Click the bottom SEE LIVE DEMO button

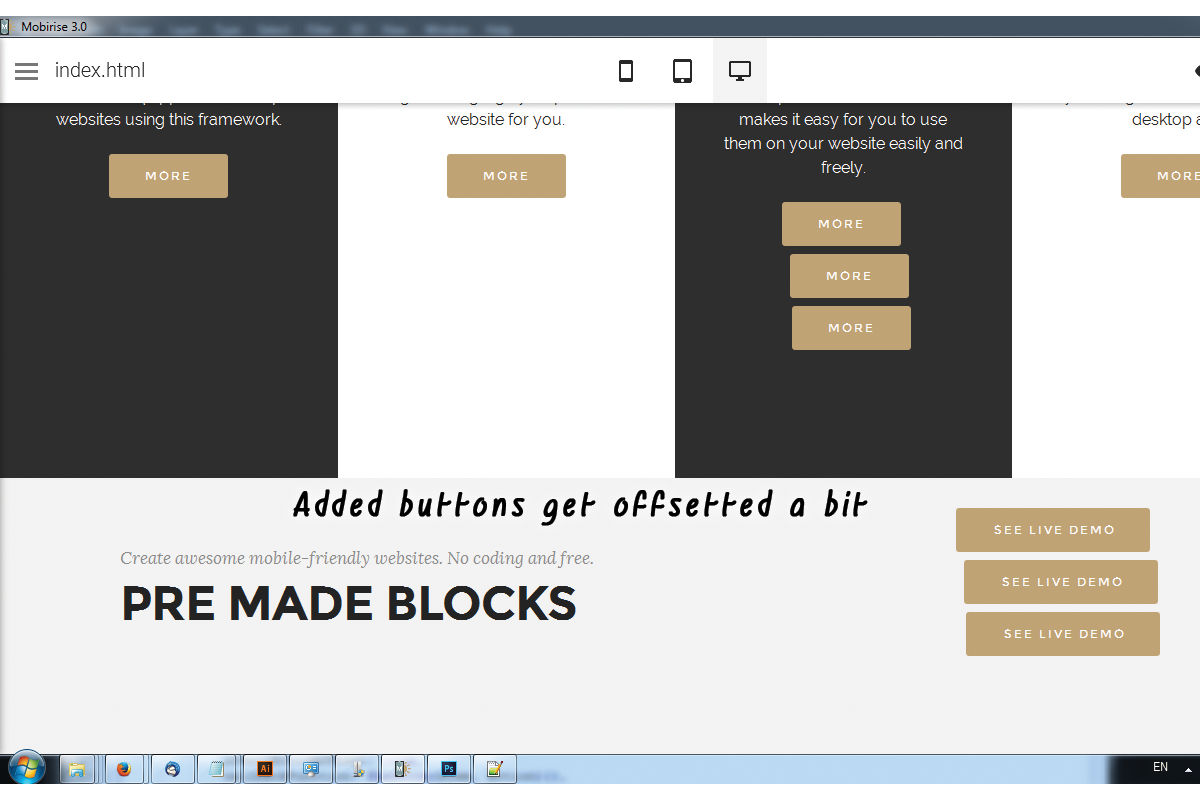[1062, 633]
